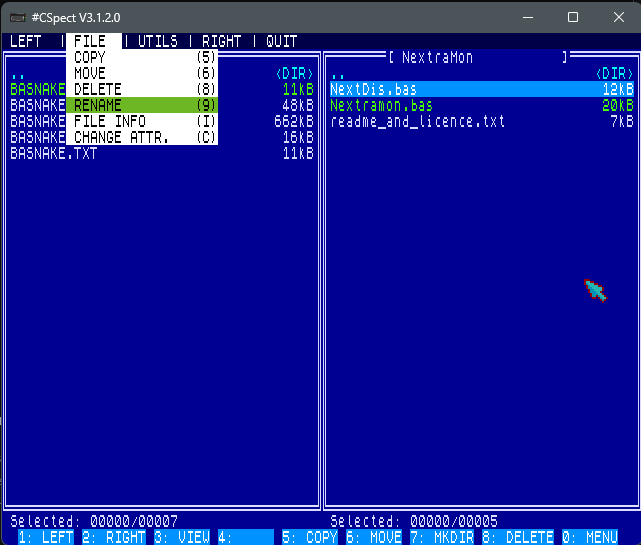Select the Nextramon.bas file

click(482, 105)
